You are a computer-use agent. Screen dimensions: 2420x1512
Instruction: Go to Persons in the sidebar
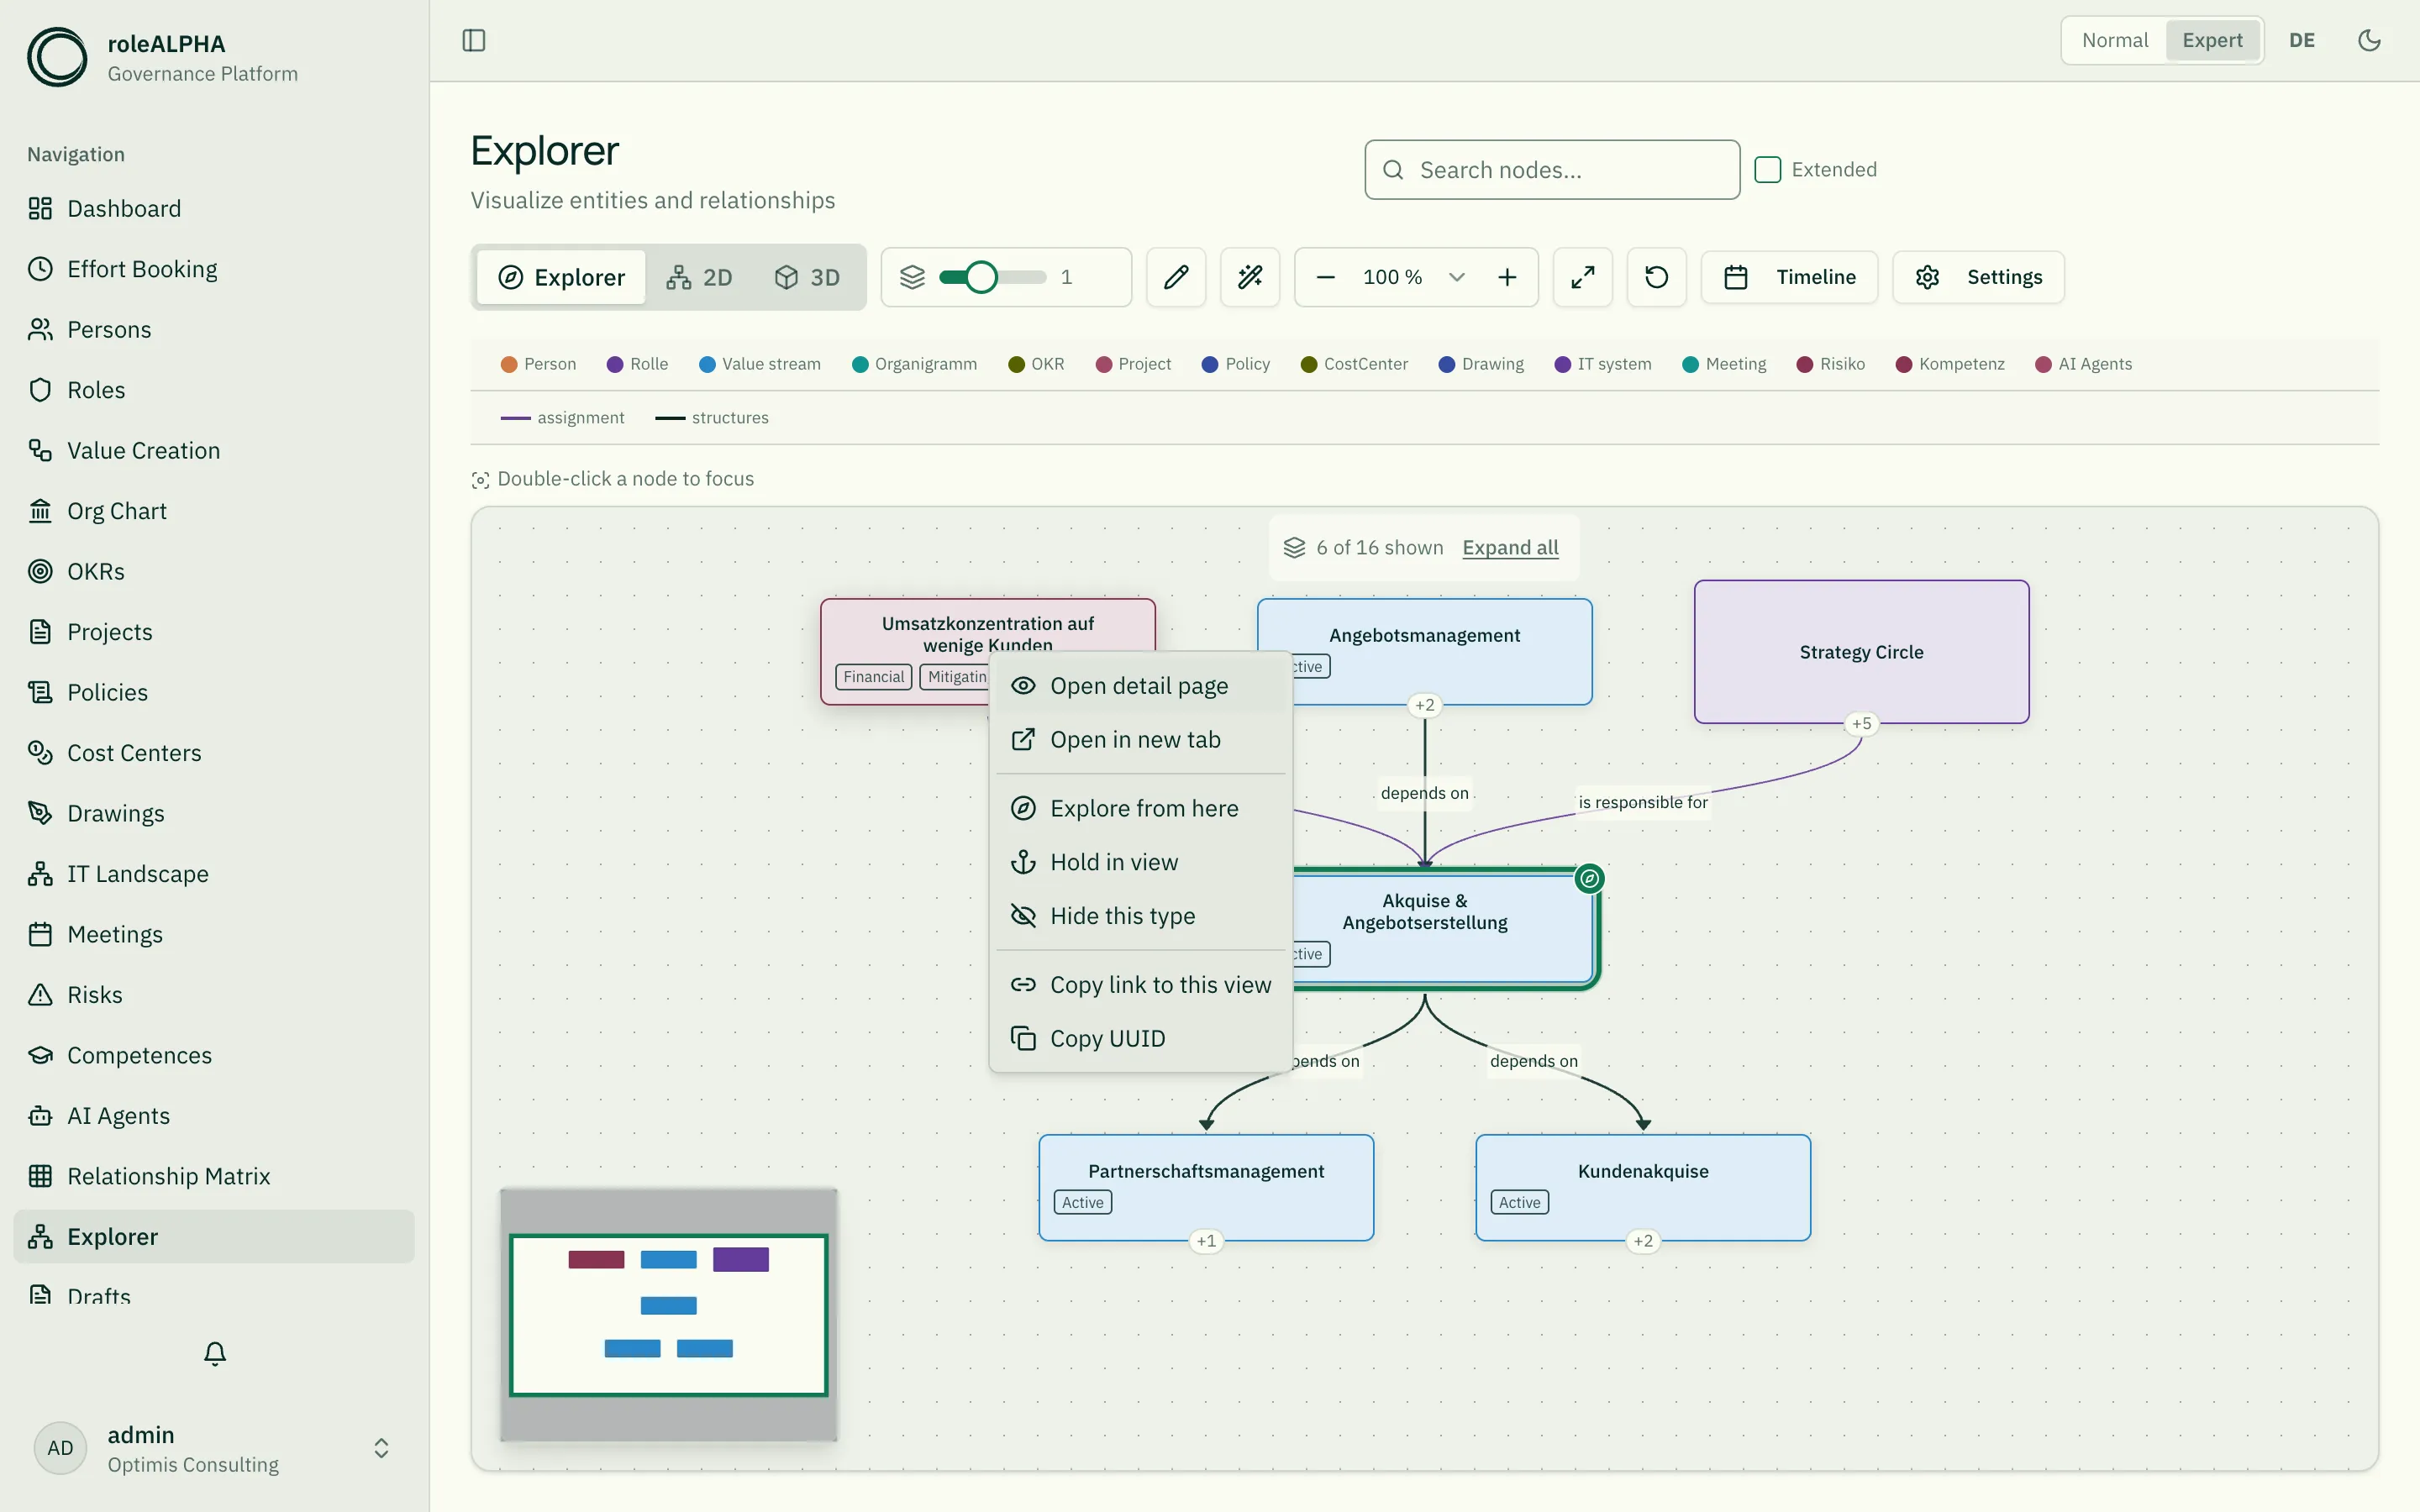click(x=214, y=329)
